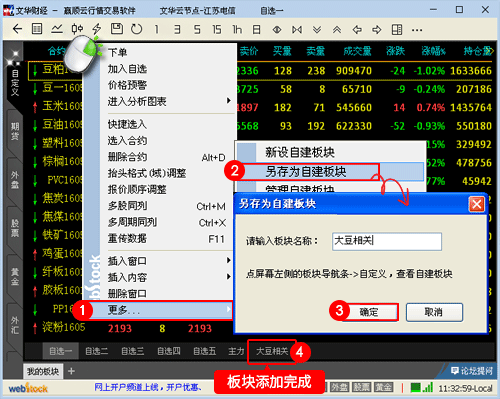Click the 板块名称 input field
Screen dimensions: 500x399
click(x=387, y=241)
